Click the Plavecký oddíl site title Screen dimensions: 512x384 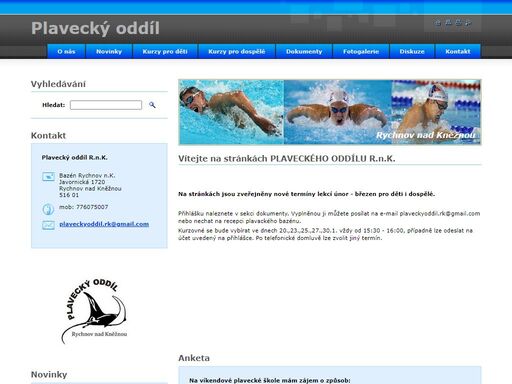[95, 28]
